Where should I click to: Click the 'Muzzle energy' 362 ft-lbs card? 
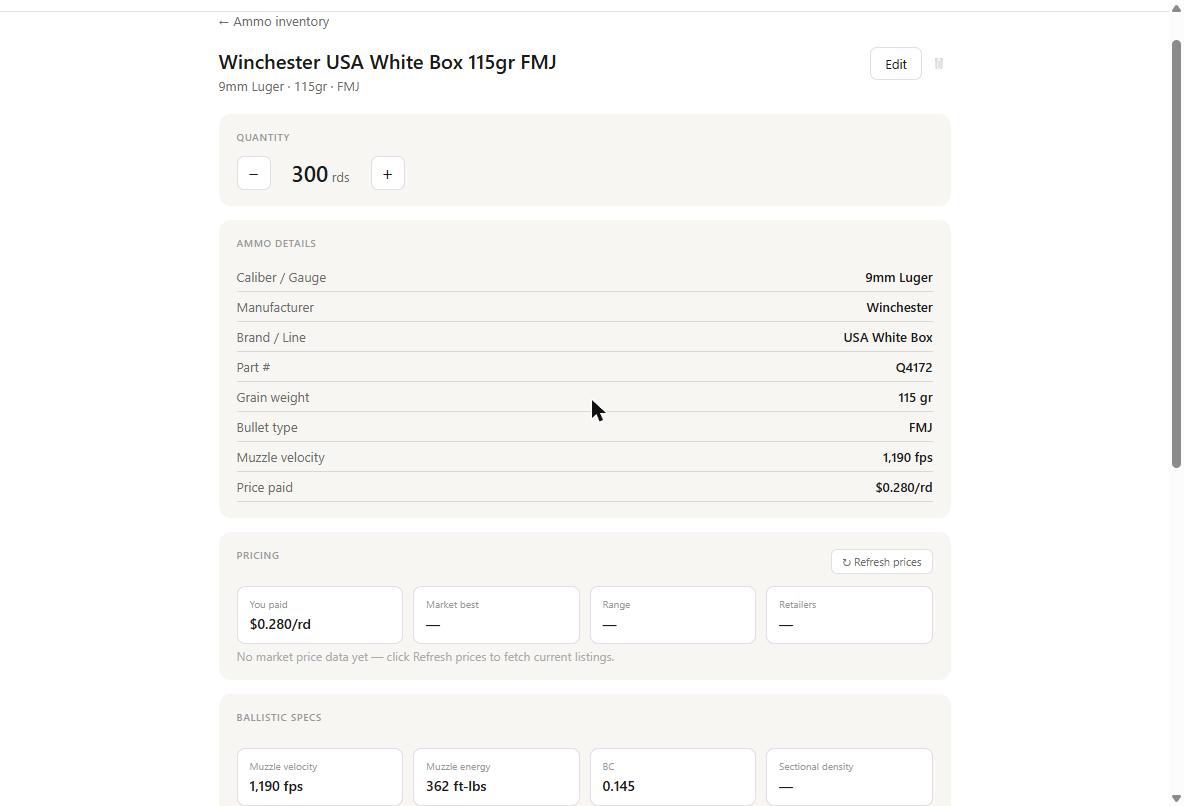(x=496, y=777)
